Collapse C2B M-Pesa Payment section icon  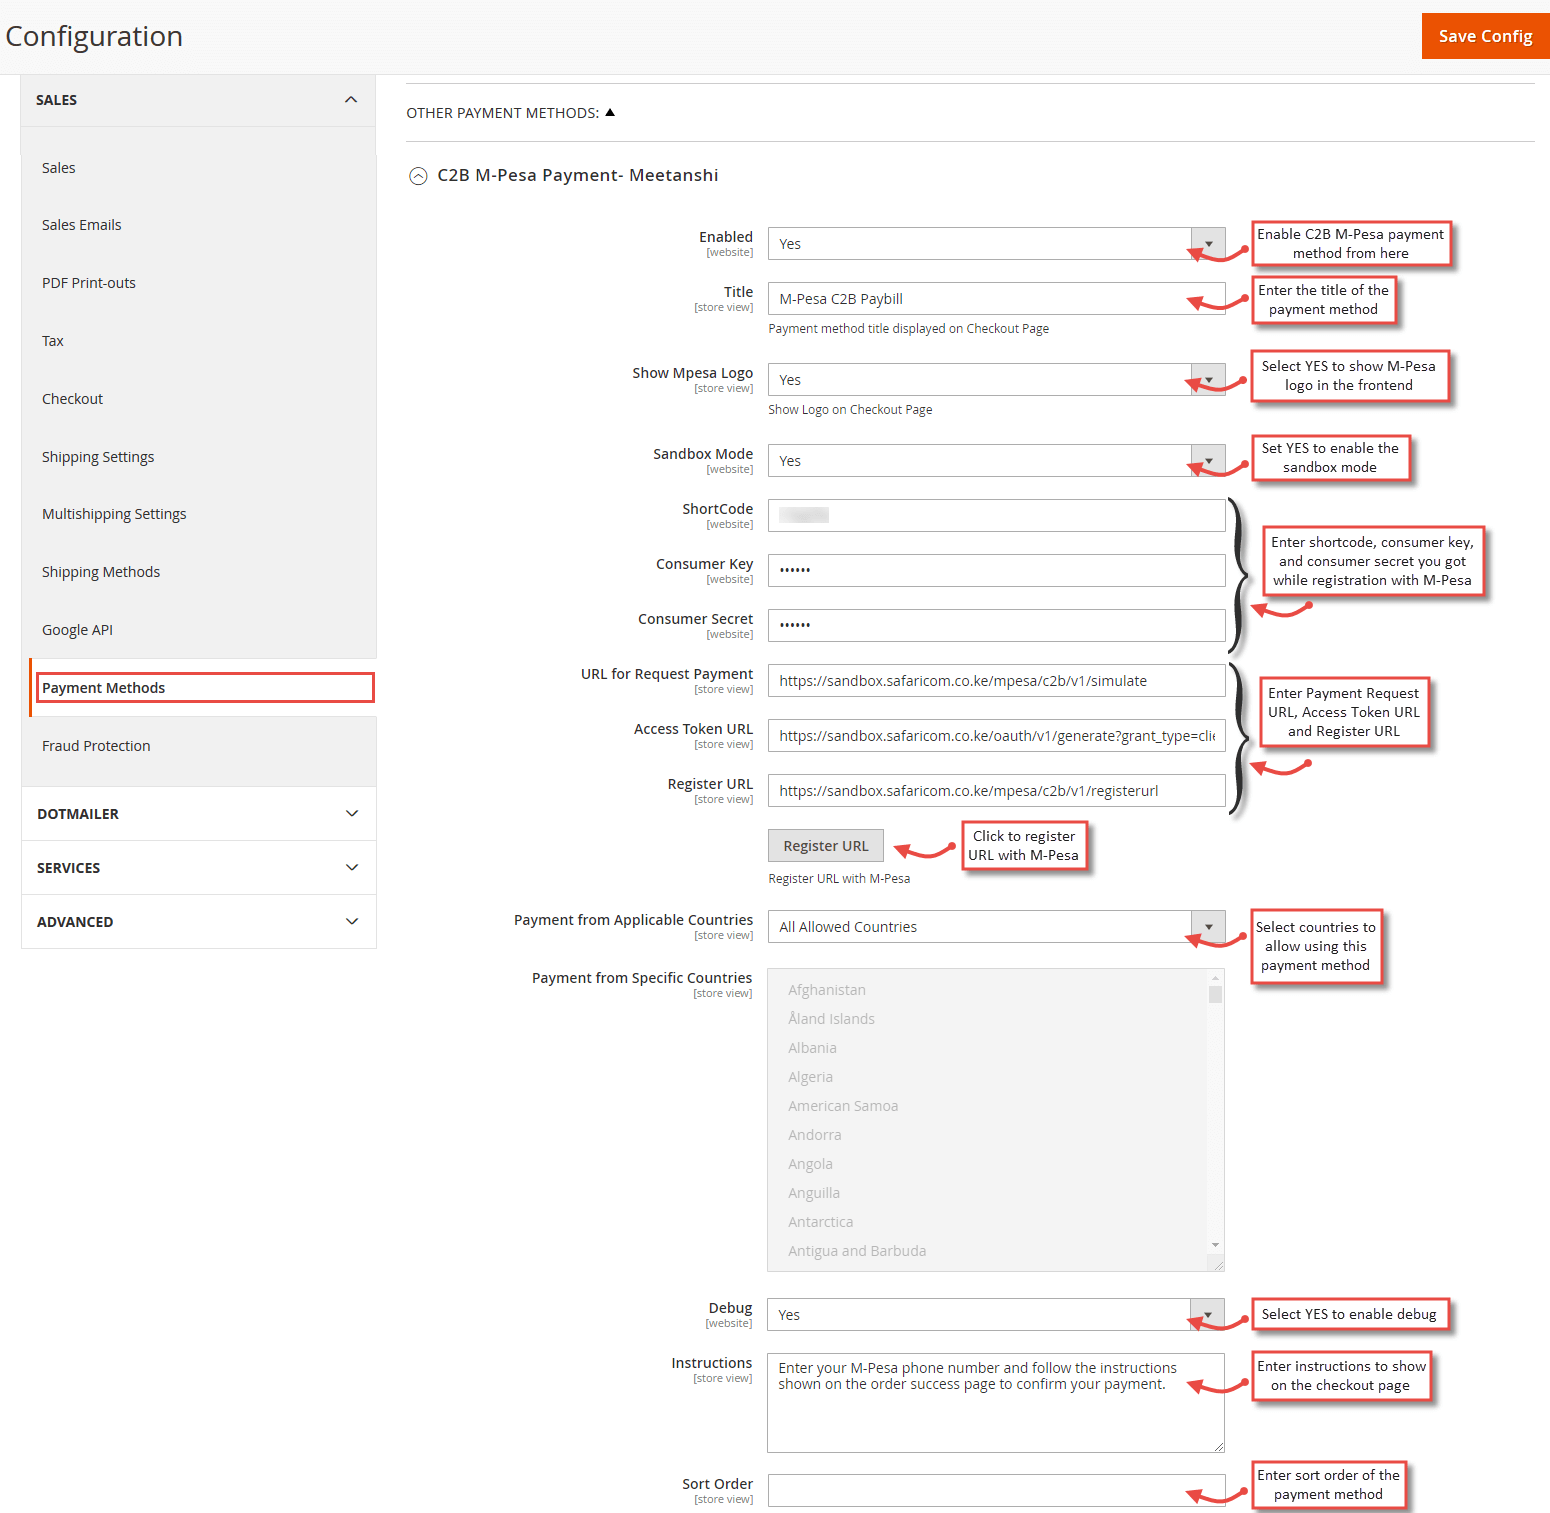418,176
